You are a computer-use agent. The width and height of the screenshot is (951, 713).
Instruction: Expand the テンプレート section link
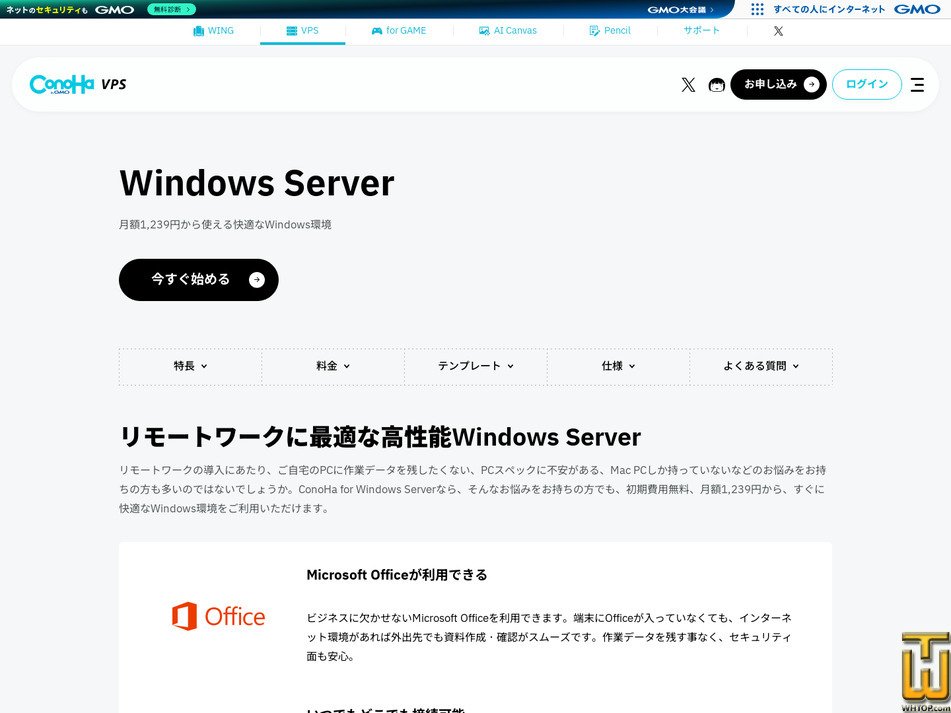click(x=476, y=366)
